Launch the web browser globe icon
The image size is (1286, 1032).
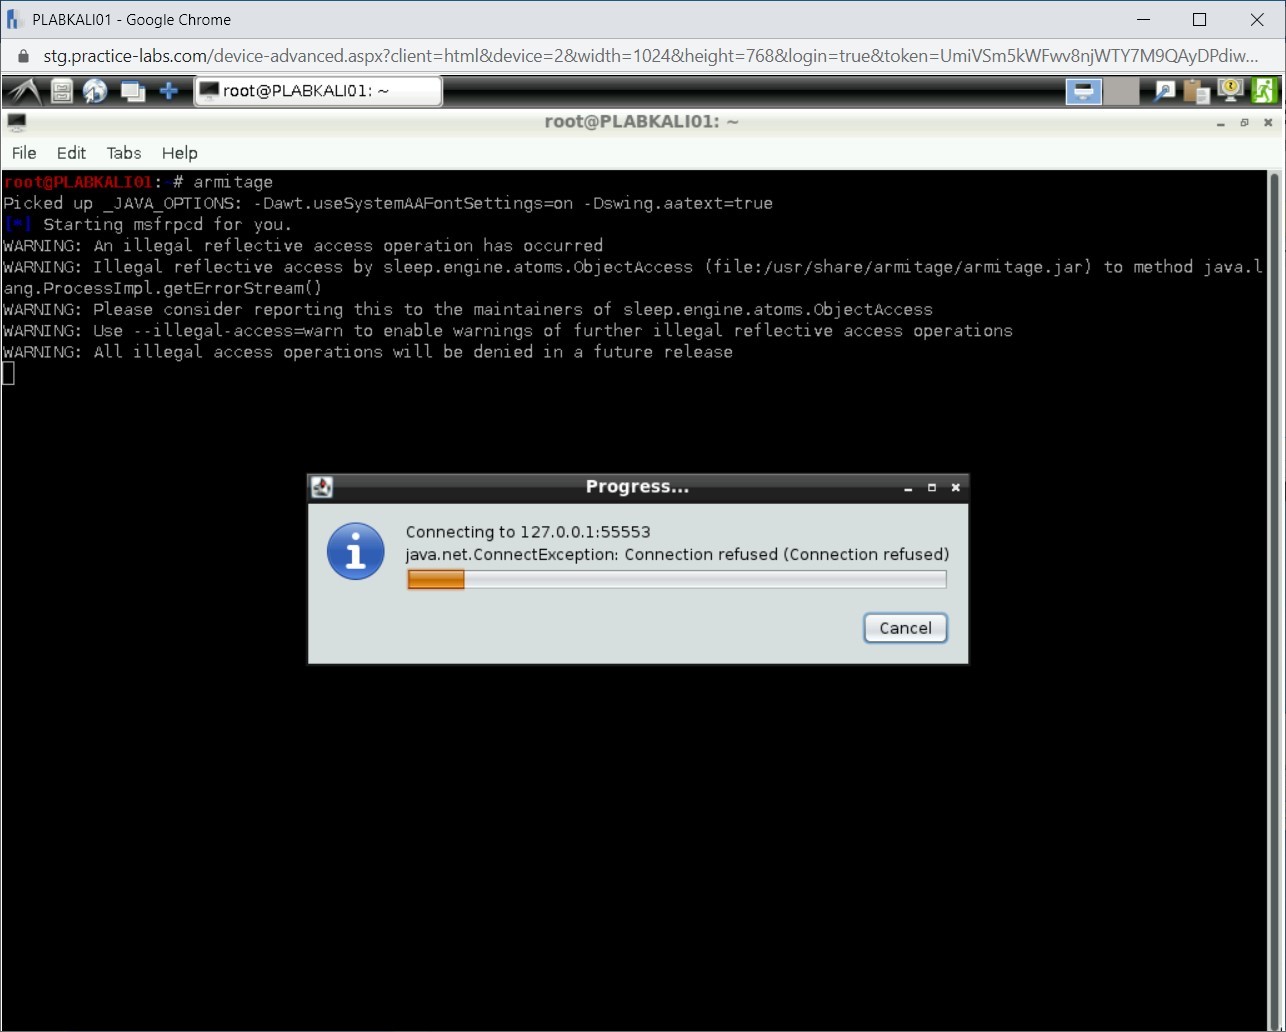(95, 91)
